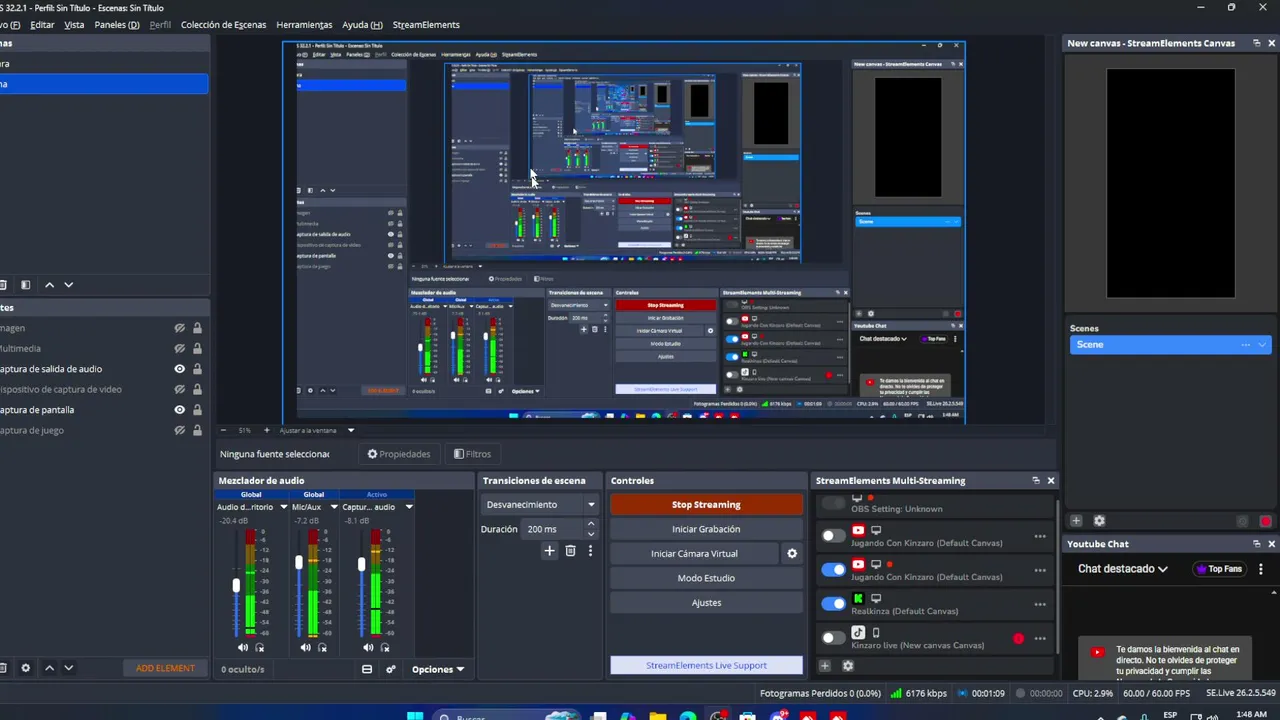Image resolution: width=1280 pixels, height=720 pixels.
Task: Enable the inactive YouTube Jugando Con Kinzaro toggle
Action: point(833,536)
